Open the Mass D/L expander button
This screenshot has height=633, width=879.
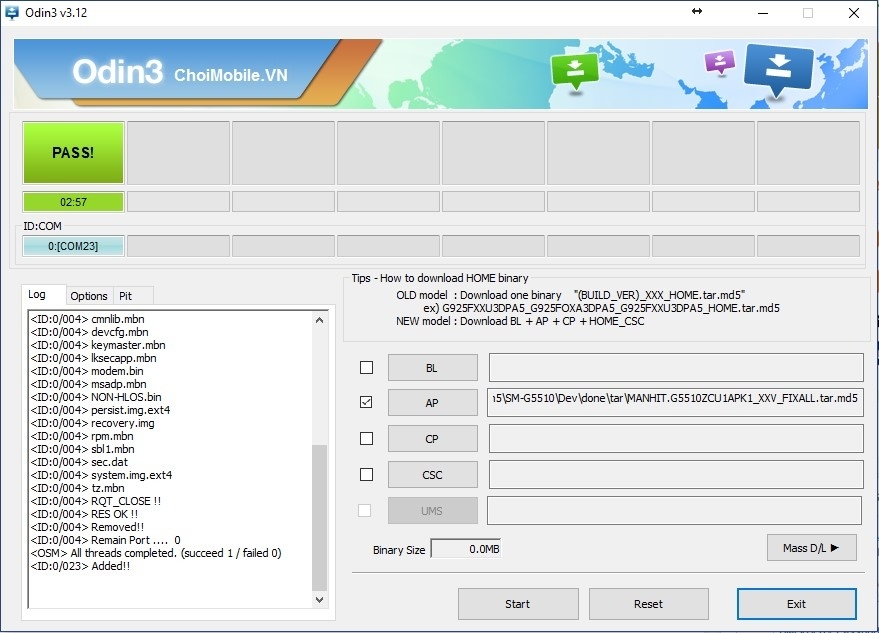[x=811, y=548]
